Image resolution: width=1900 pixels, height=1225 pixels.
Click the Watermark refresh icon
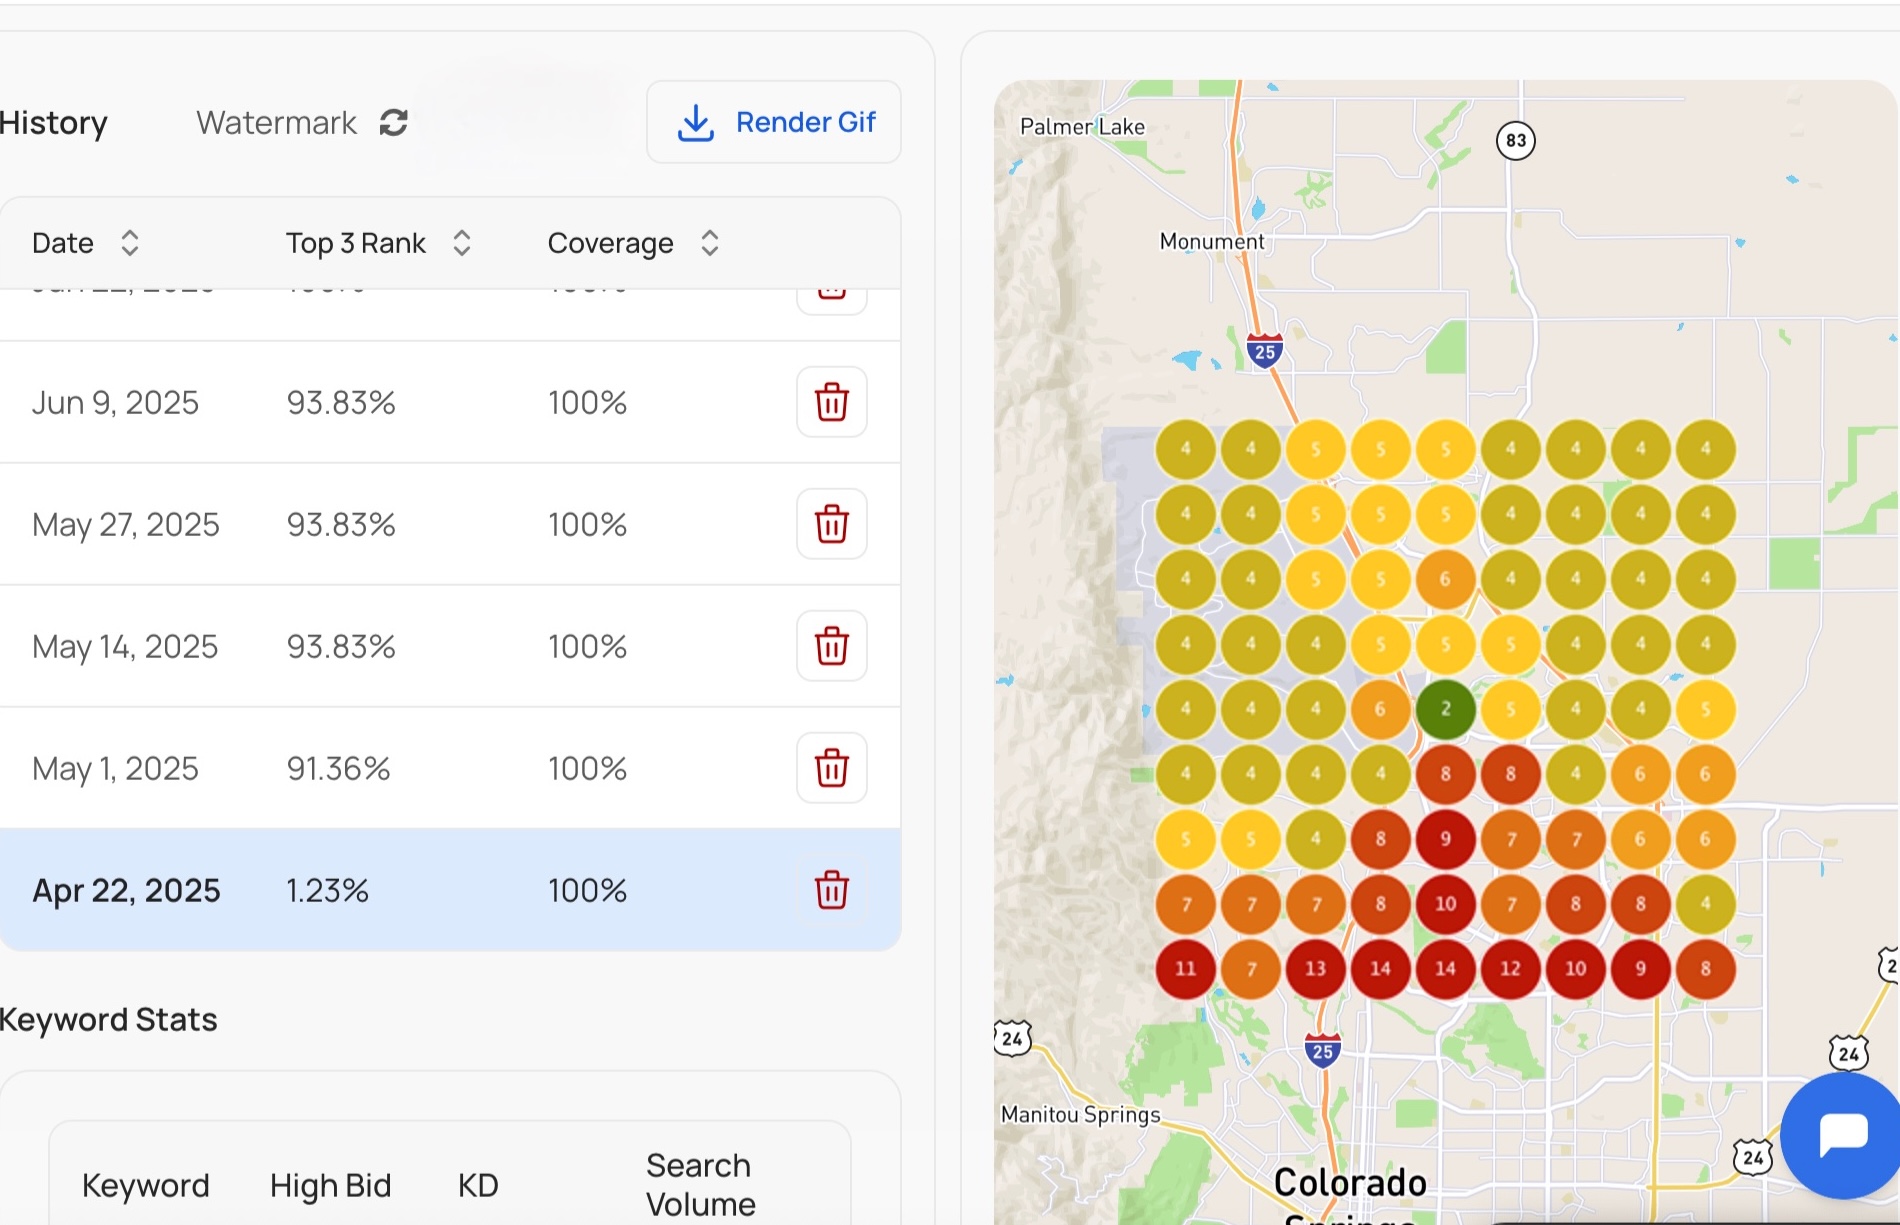[x=394, y=122]
